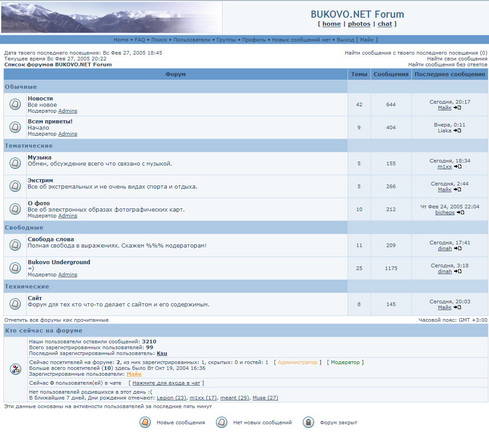
Task: Open the home link under forum title
Action: (331, 24)
